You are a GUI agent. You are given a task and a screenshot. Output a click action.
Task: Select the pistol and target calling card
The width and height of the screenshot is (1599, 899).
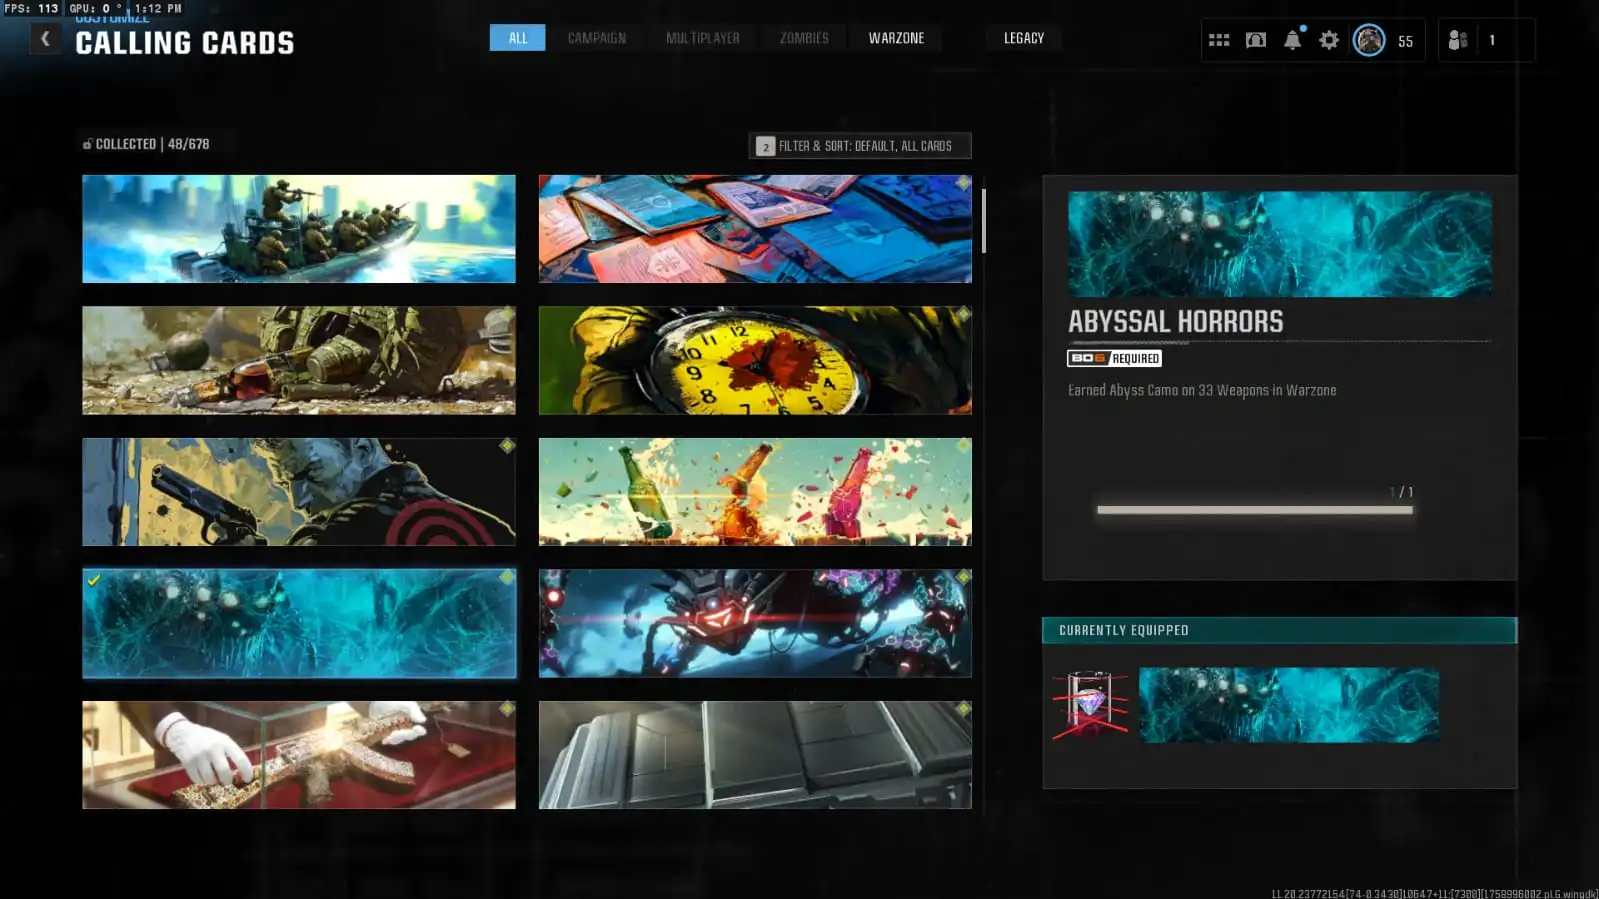click(x=299, y=492)
